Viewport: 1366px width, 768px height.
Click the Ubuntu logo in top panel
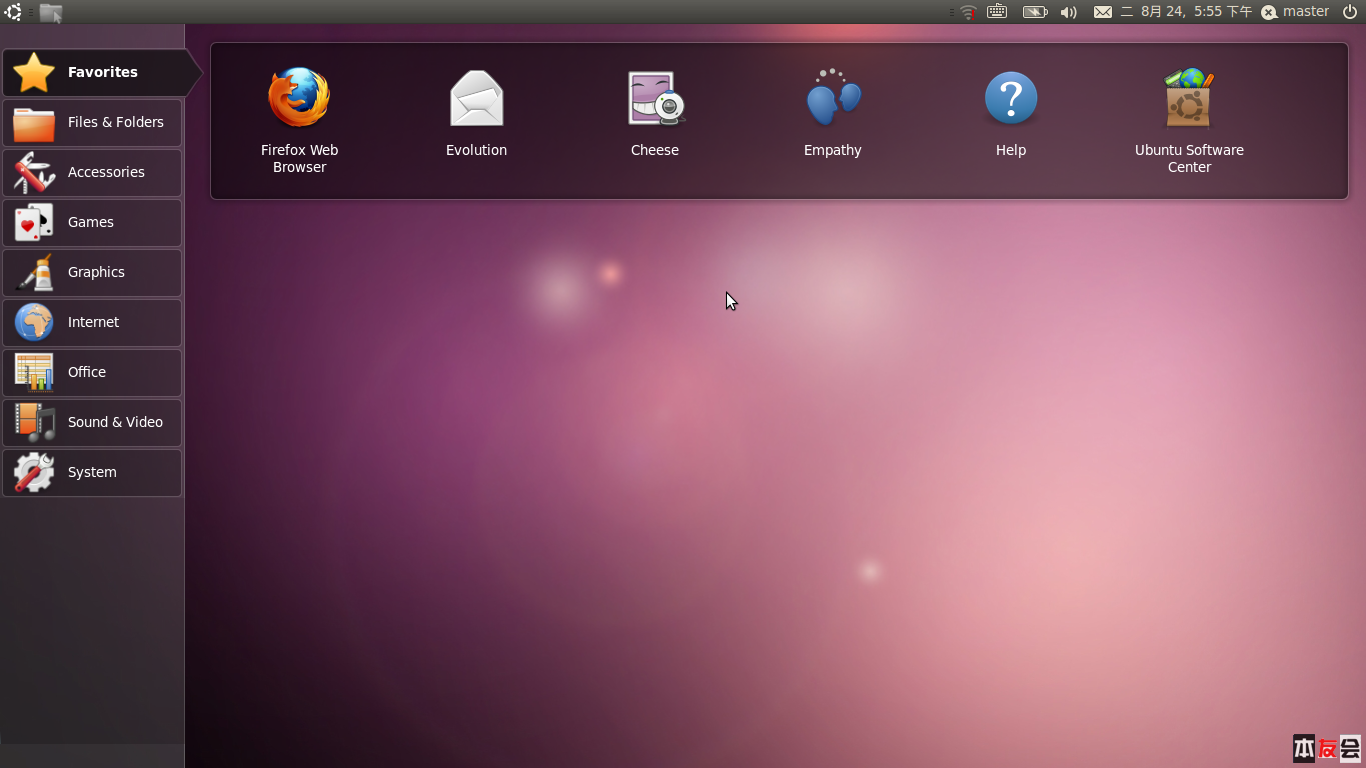(x=13, y=12)
